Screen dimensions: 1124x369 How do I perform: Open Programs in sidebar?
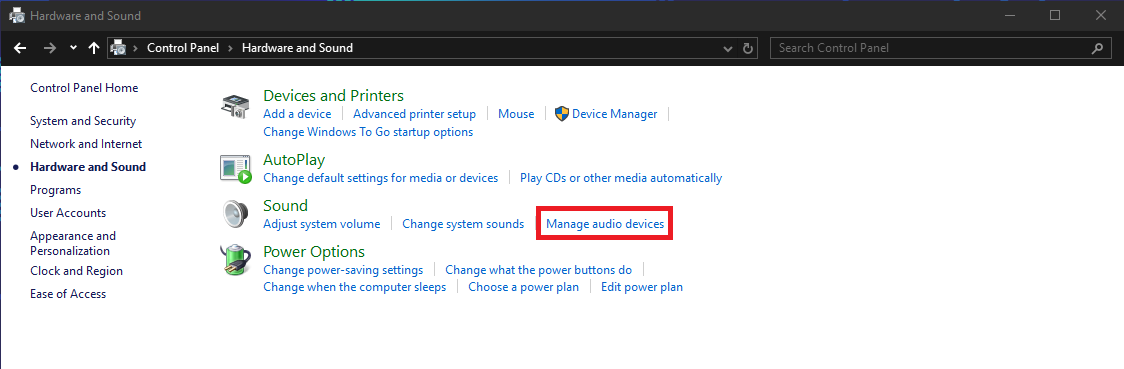pos(55,190)
